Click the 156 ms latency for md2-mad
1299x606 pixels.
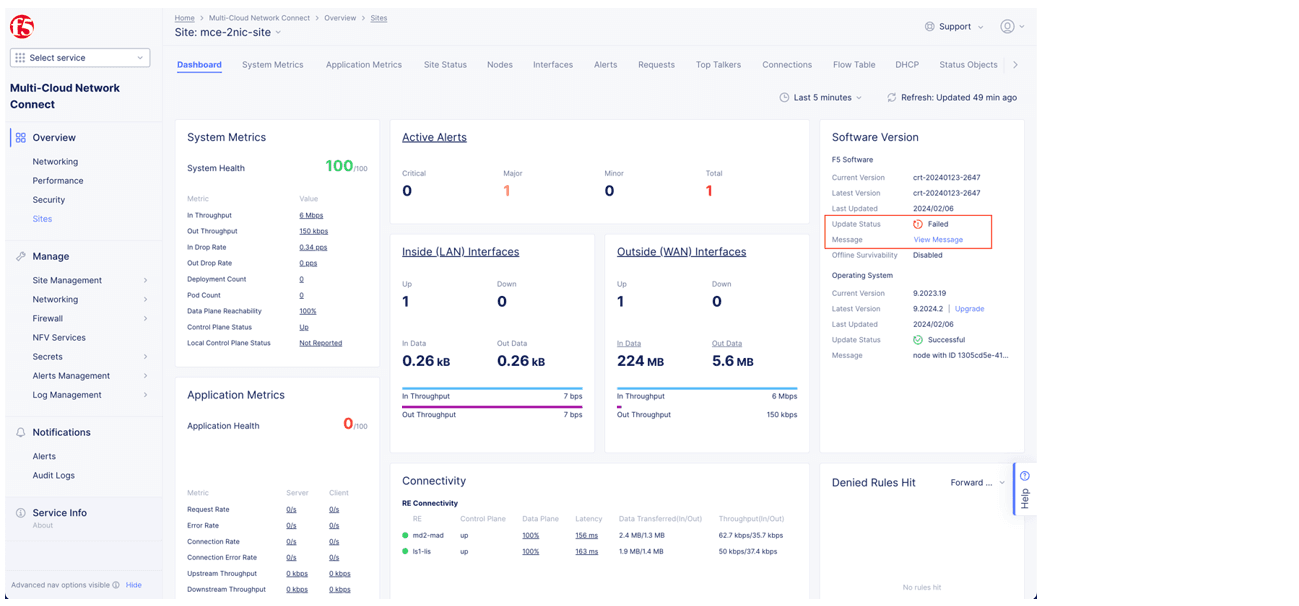coord(586,536)
